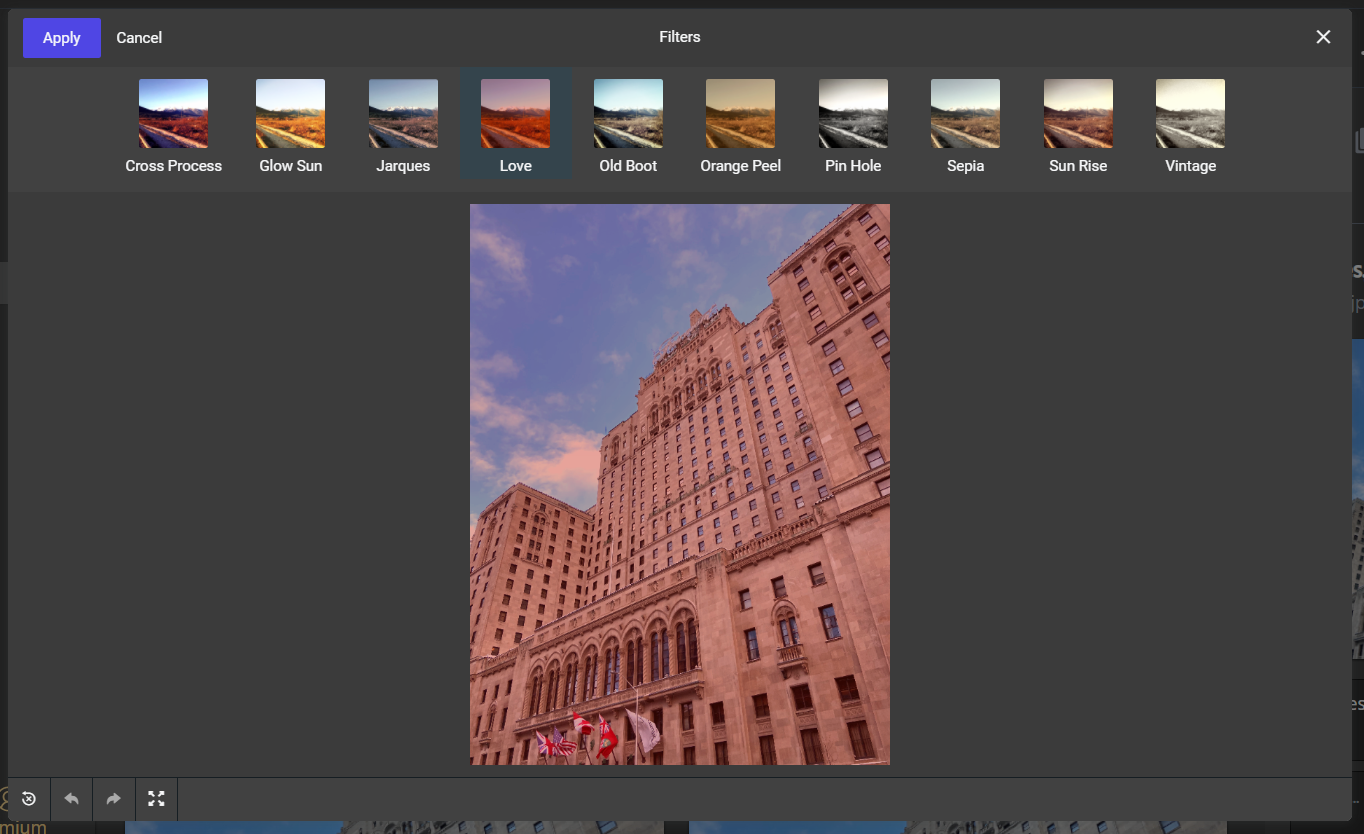Screen dimensions: 1364x834
Task: Select the Vintage filter thumbnail
Action: (1190, 114)
